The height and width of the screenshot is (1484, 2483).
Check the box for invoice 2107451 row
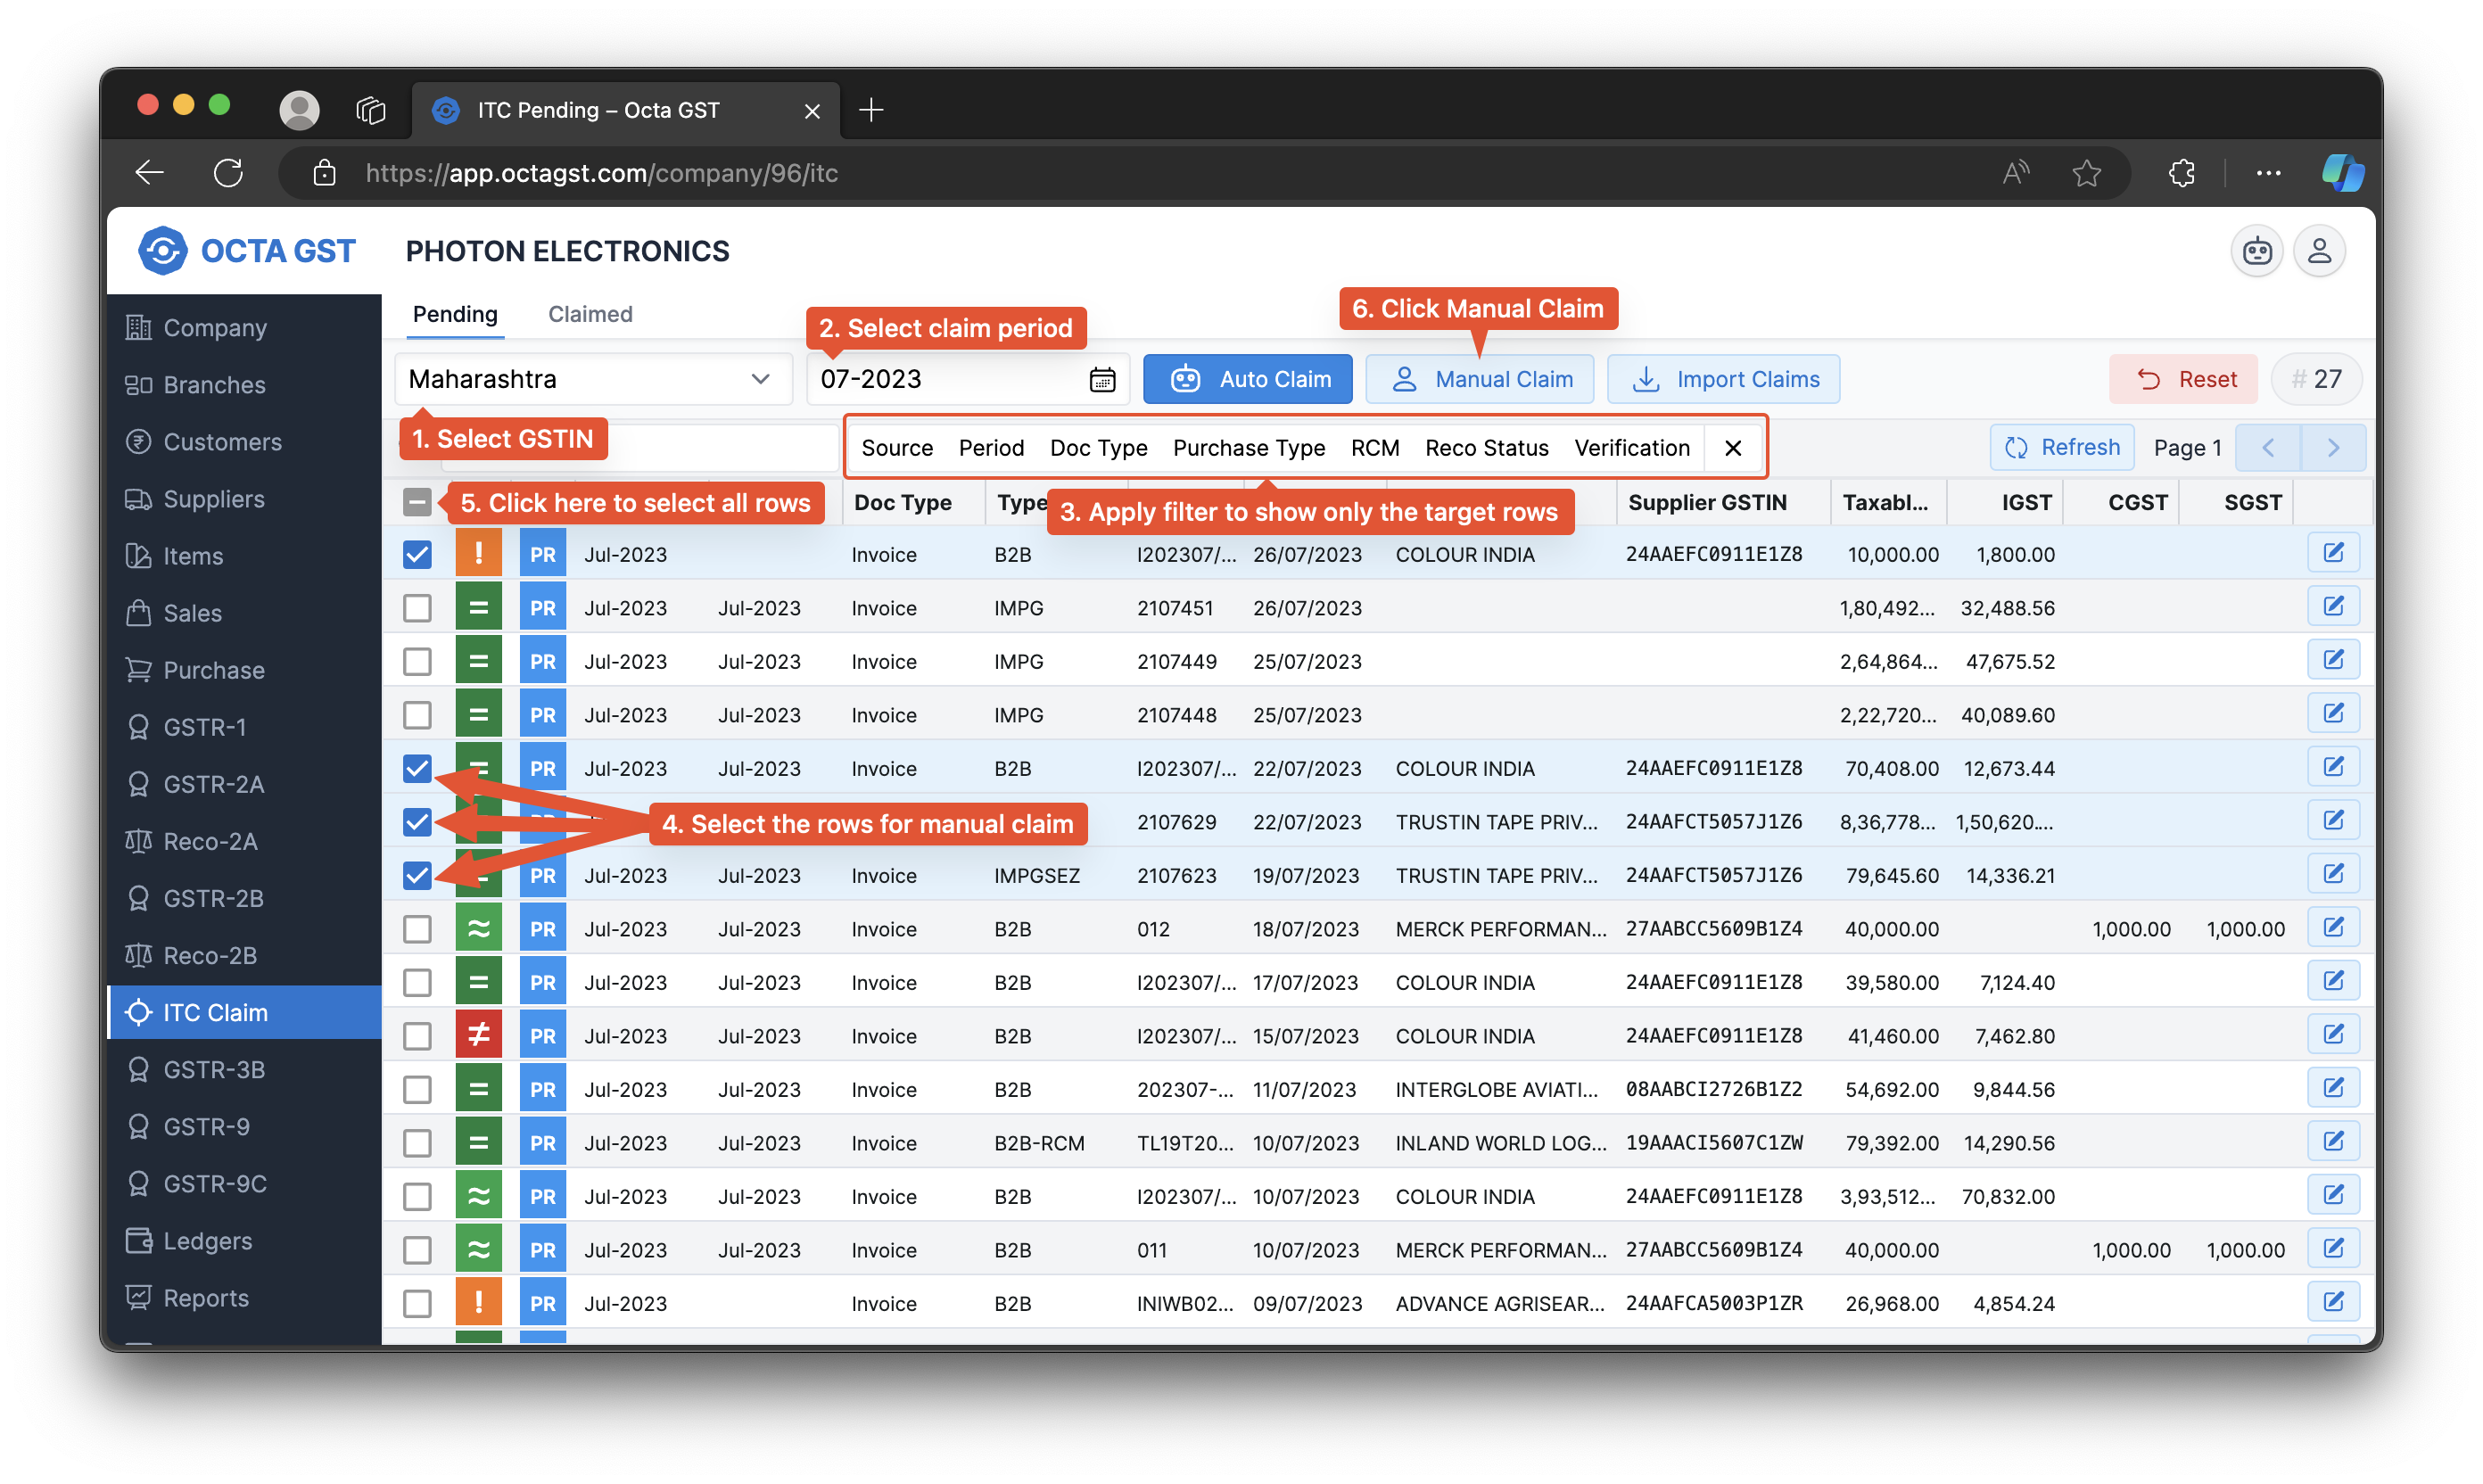coord(417,608)
